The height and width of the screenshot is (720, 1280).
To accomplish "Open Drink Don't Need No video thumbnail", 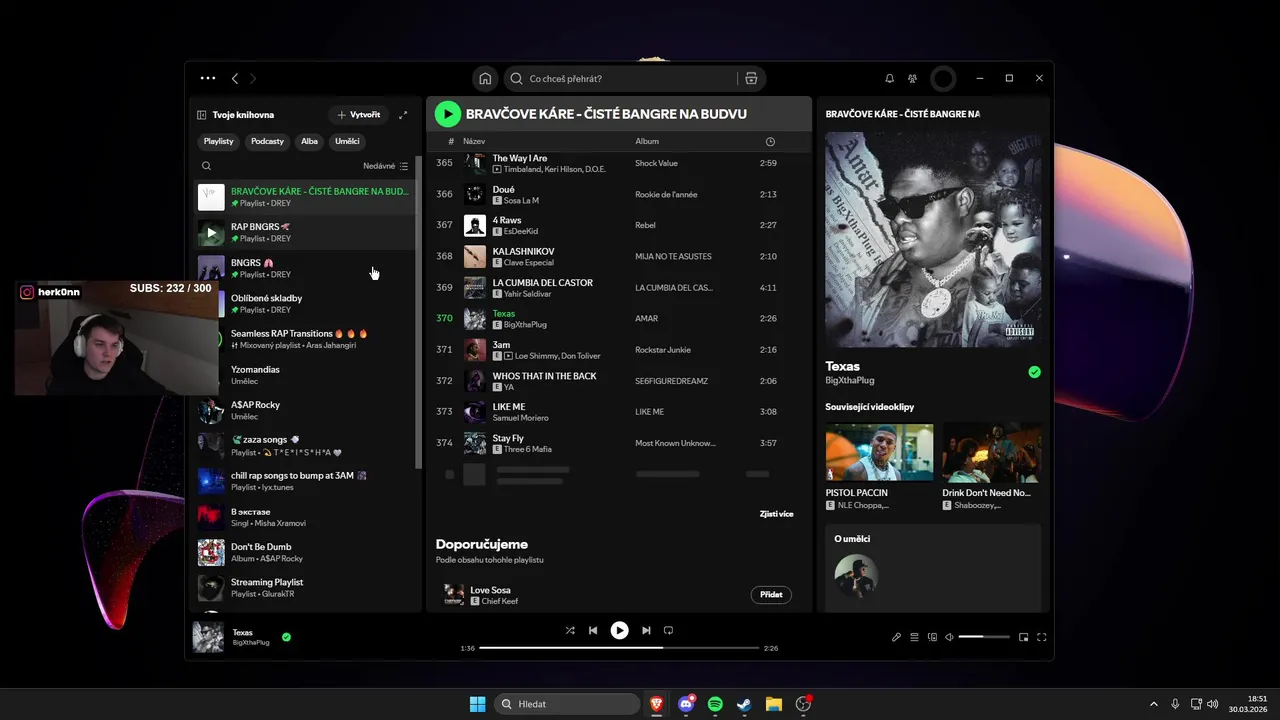I will (x=991, y=452).
